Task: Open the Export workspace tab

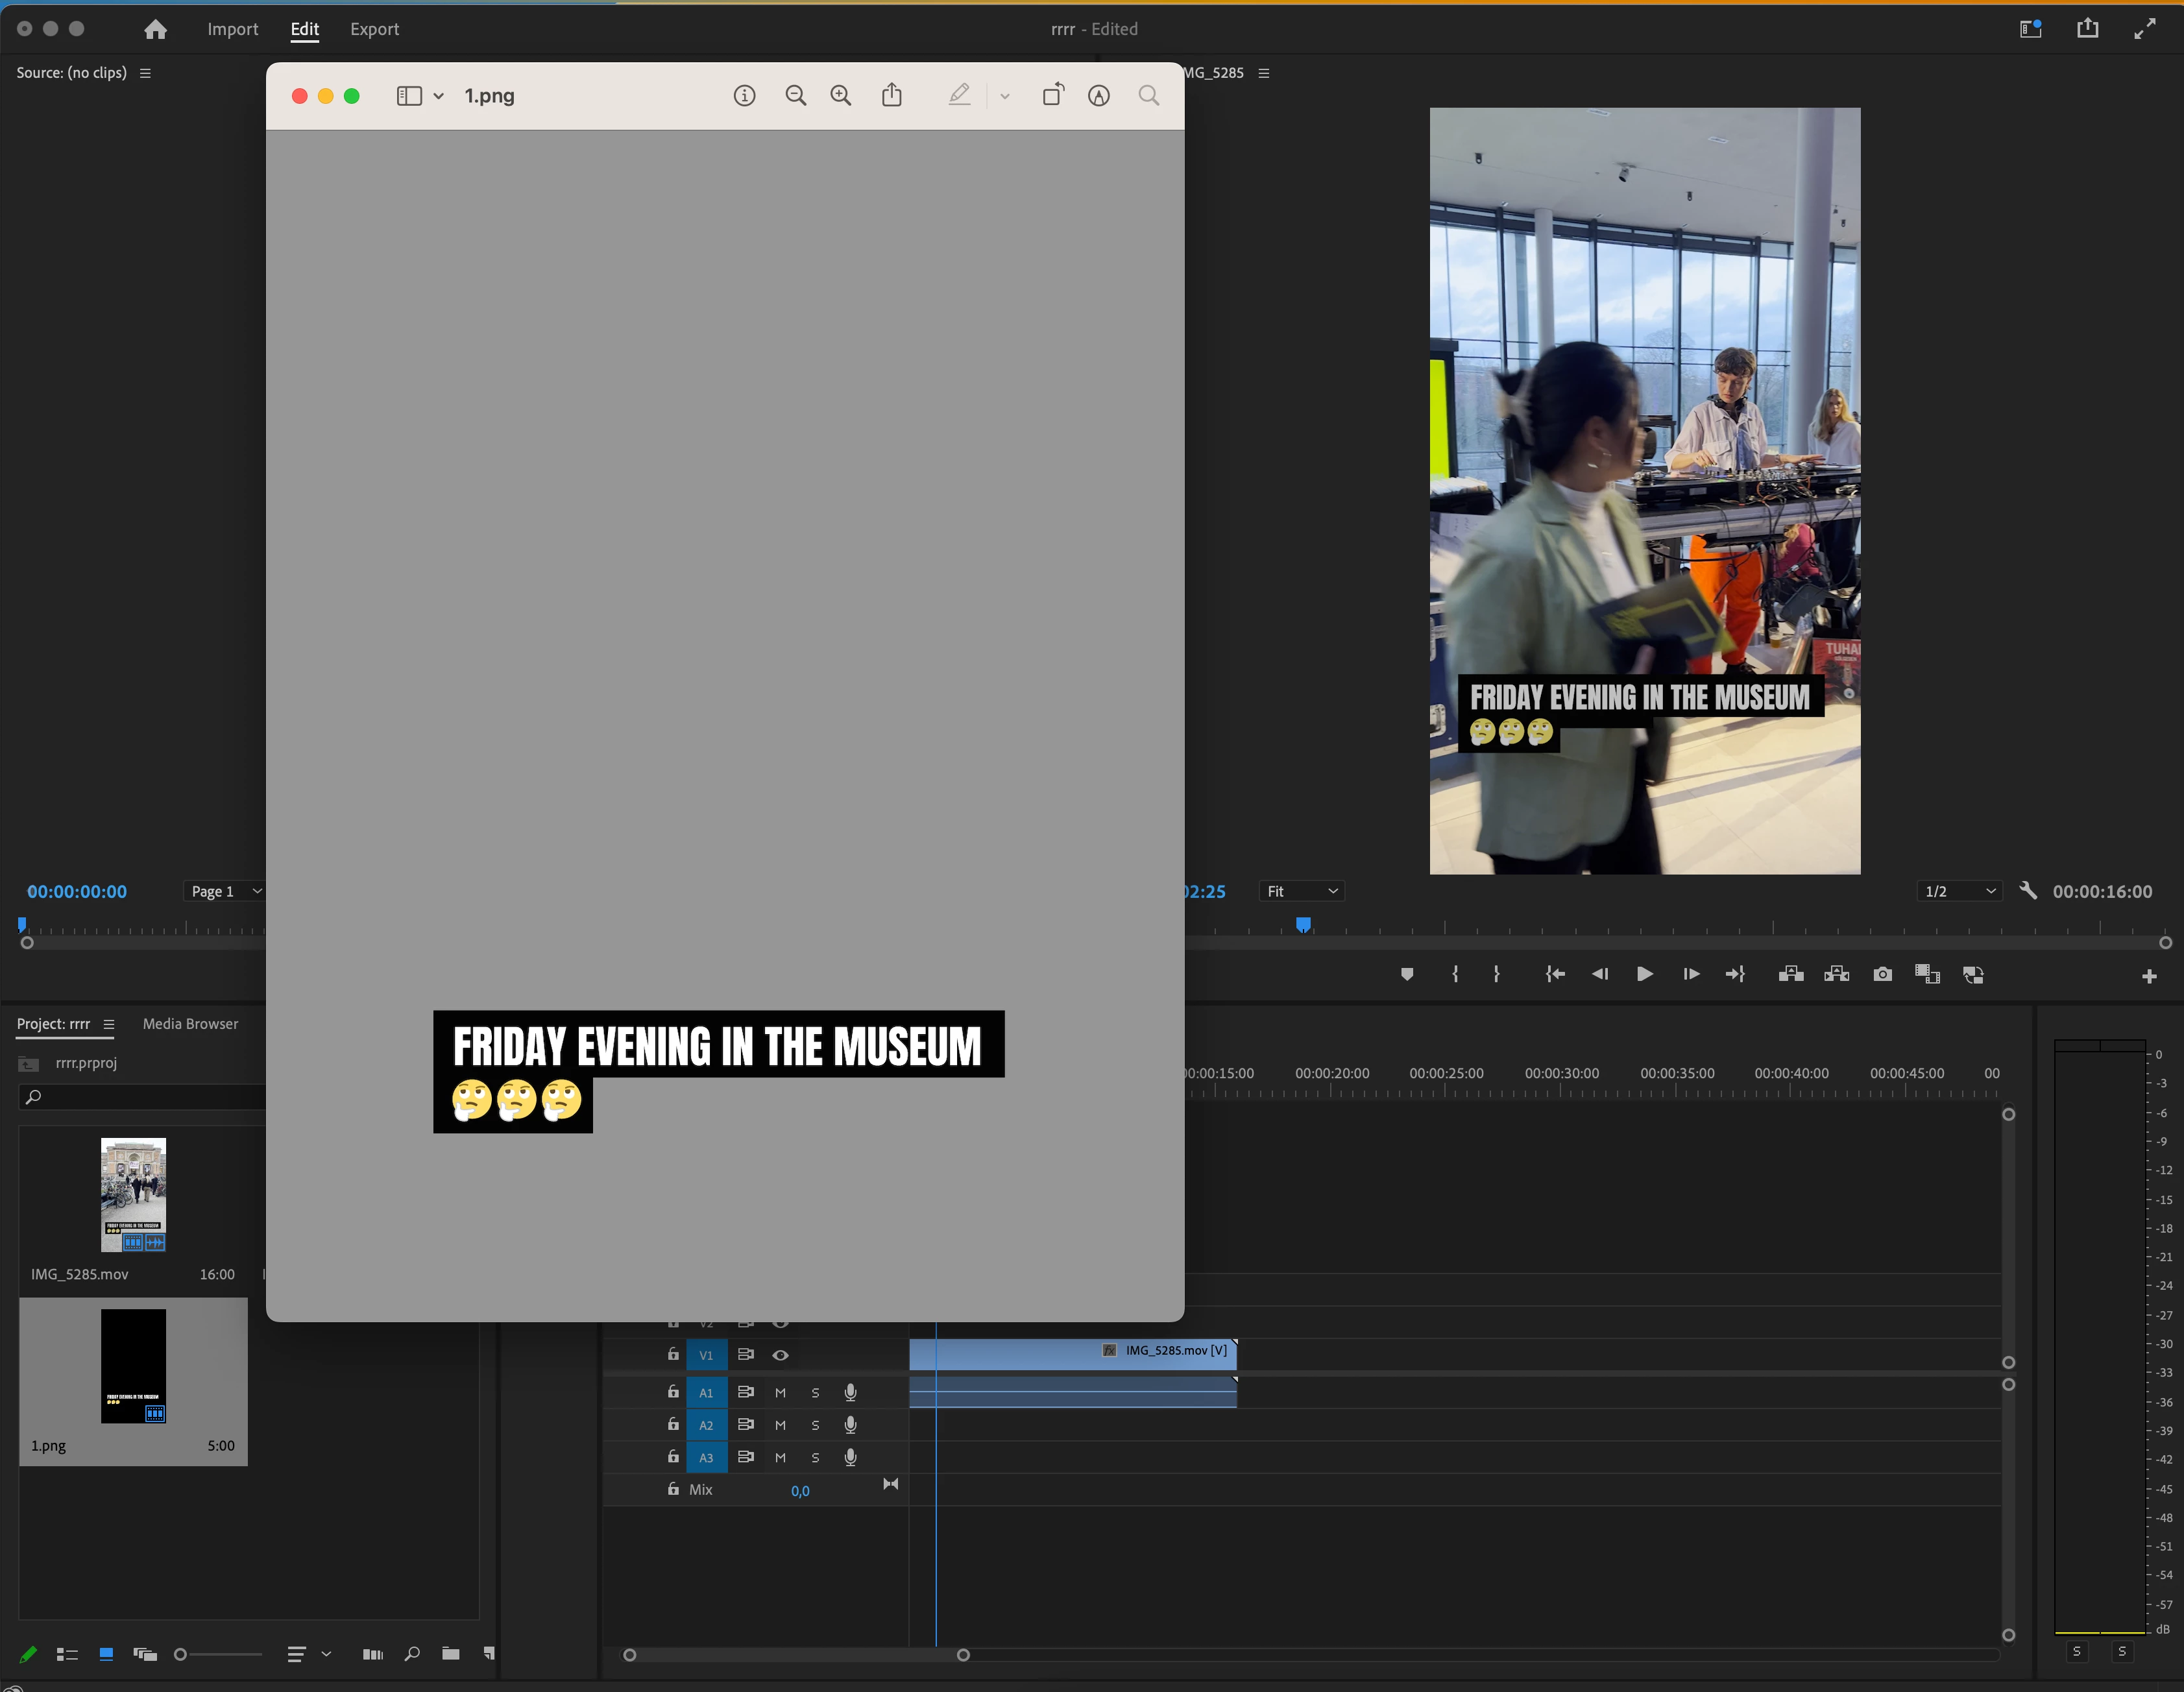Action: point(374,29)
